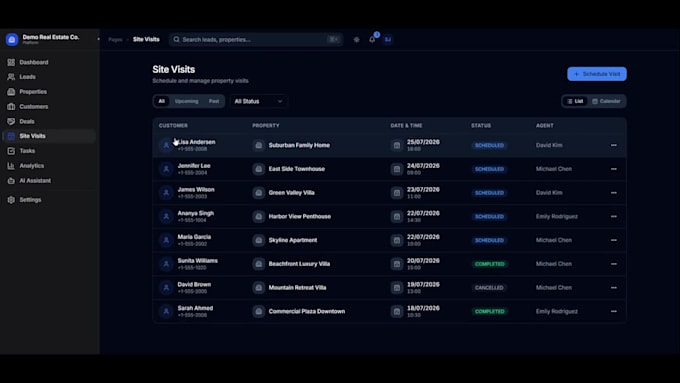Click SCHEDULED badge for Maria Garcia
The width and height of the screenshot is (680, 383).
489,240
